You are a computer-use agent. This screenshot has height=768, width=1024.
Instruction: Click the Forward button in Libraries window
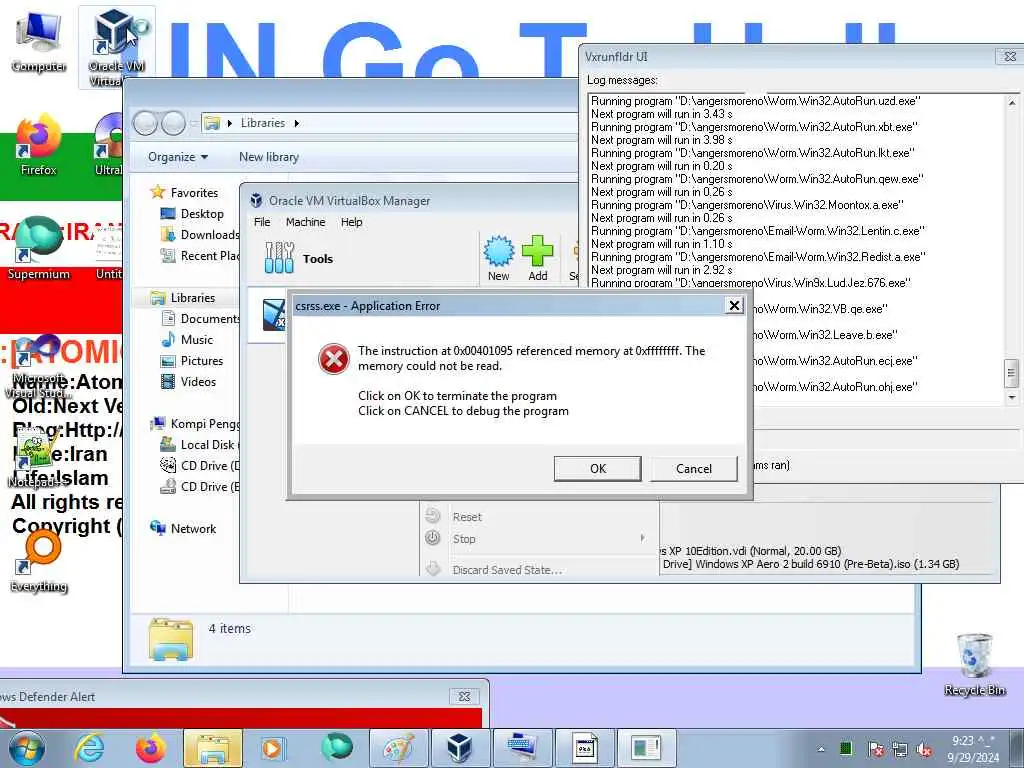pyautogui.click(x=173, y=123)
